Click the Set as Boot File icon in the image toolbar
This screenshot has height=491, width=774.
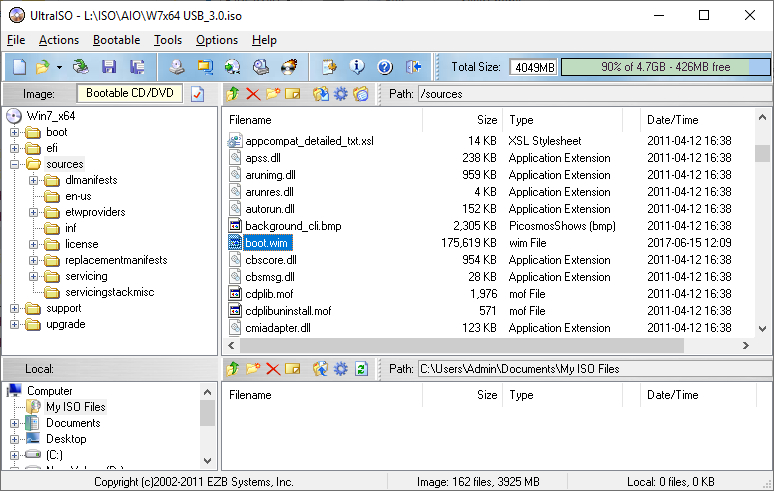[361, 93]
